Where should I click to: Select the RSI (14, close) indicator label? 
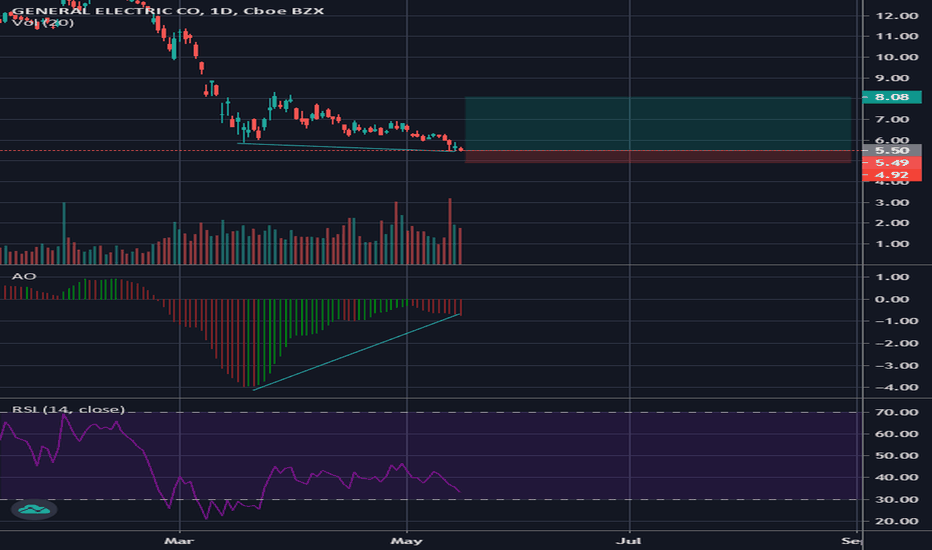[68, 409]
